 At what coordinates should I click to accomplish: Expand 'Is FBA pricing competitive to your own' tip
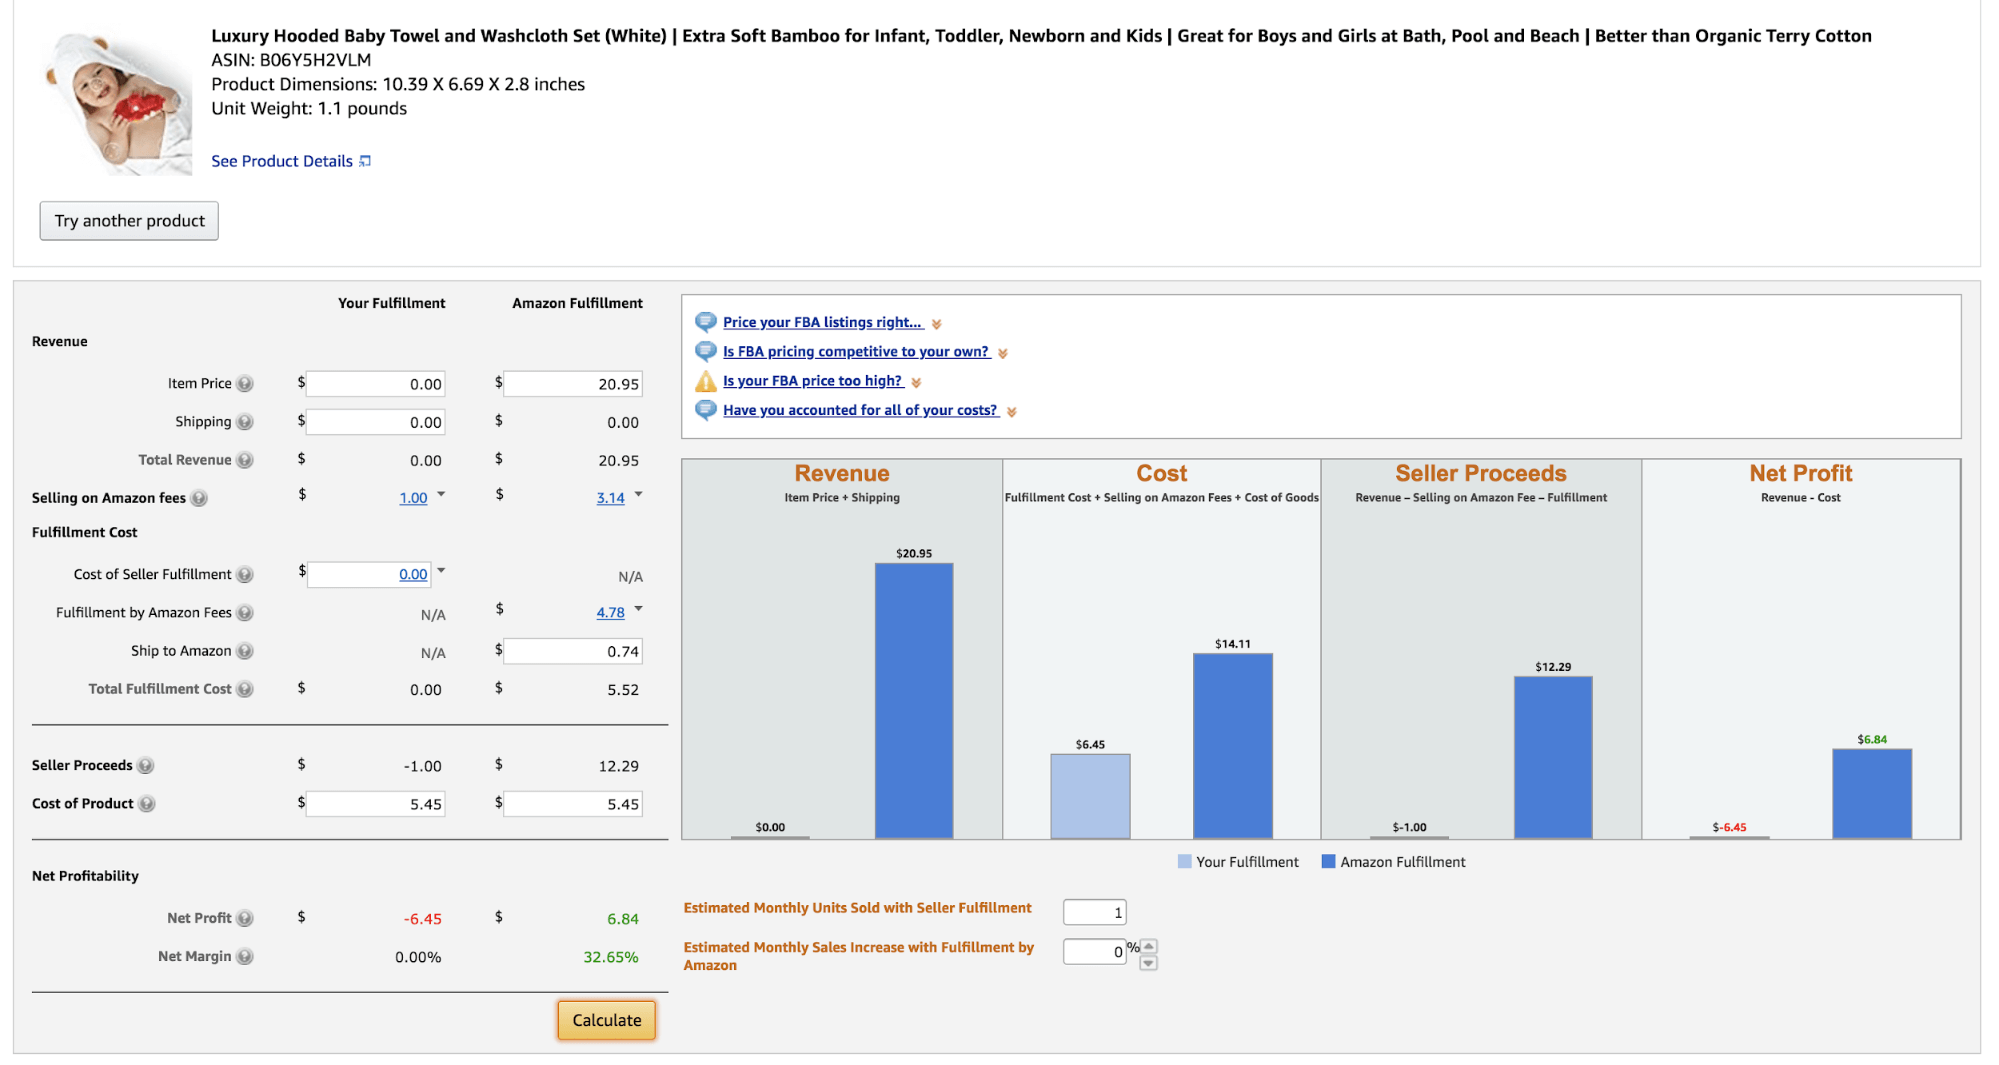(1003, 353)
